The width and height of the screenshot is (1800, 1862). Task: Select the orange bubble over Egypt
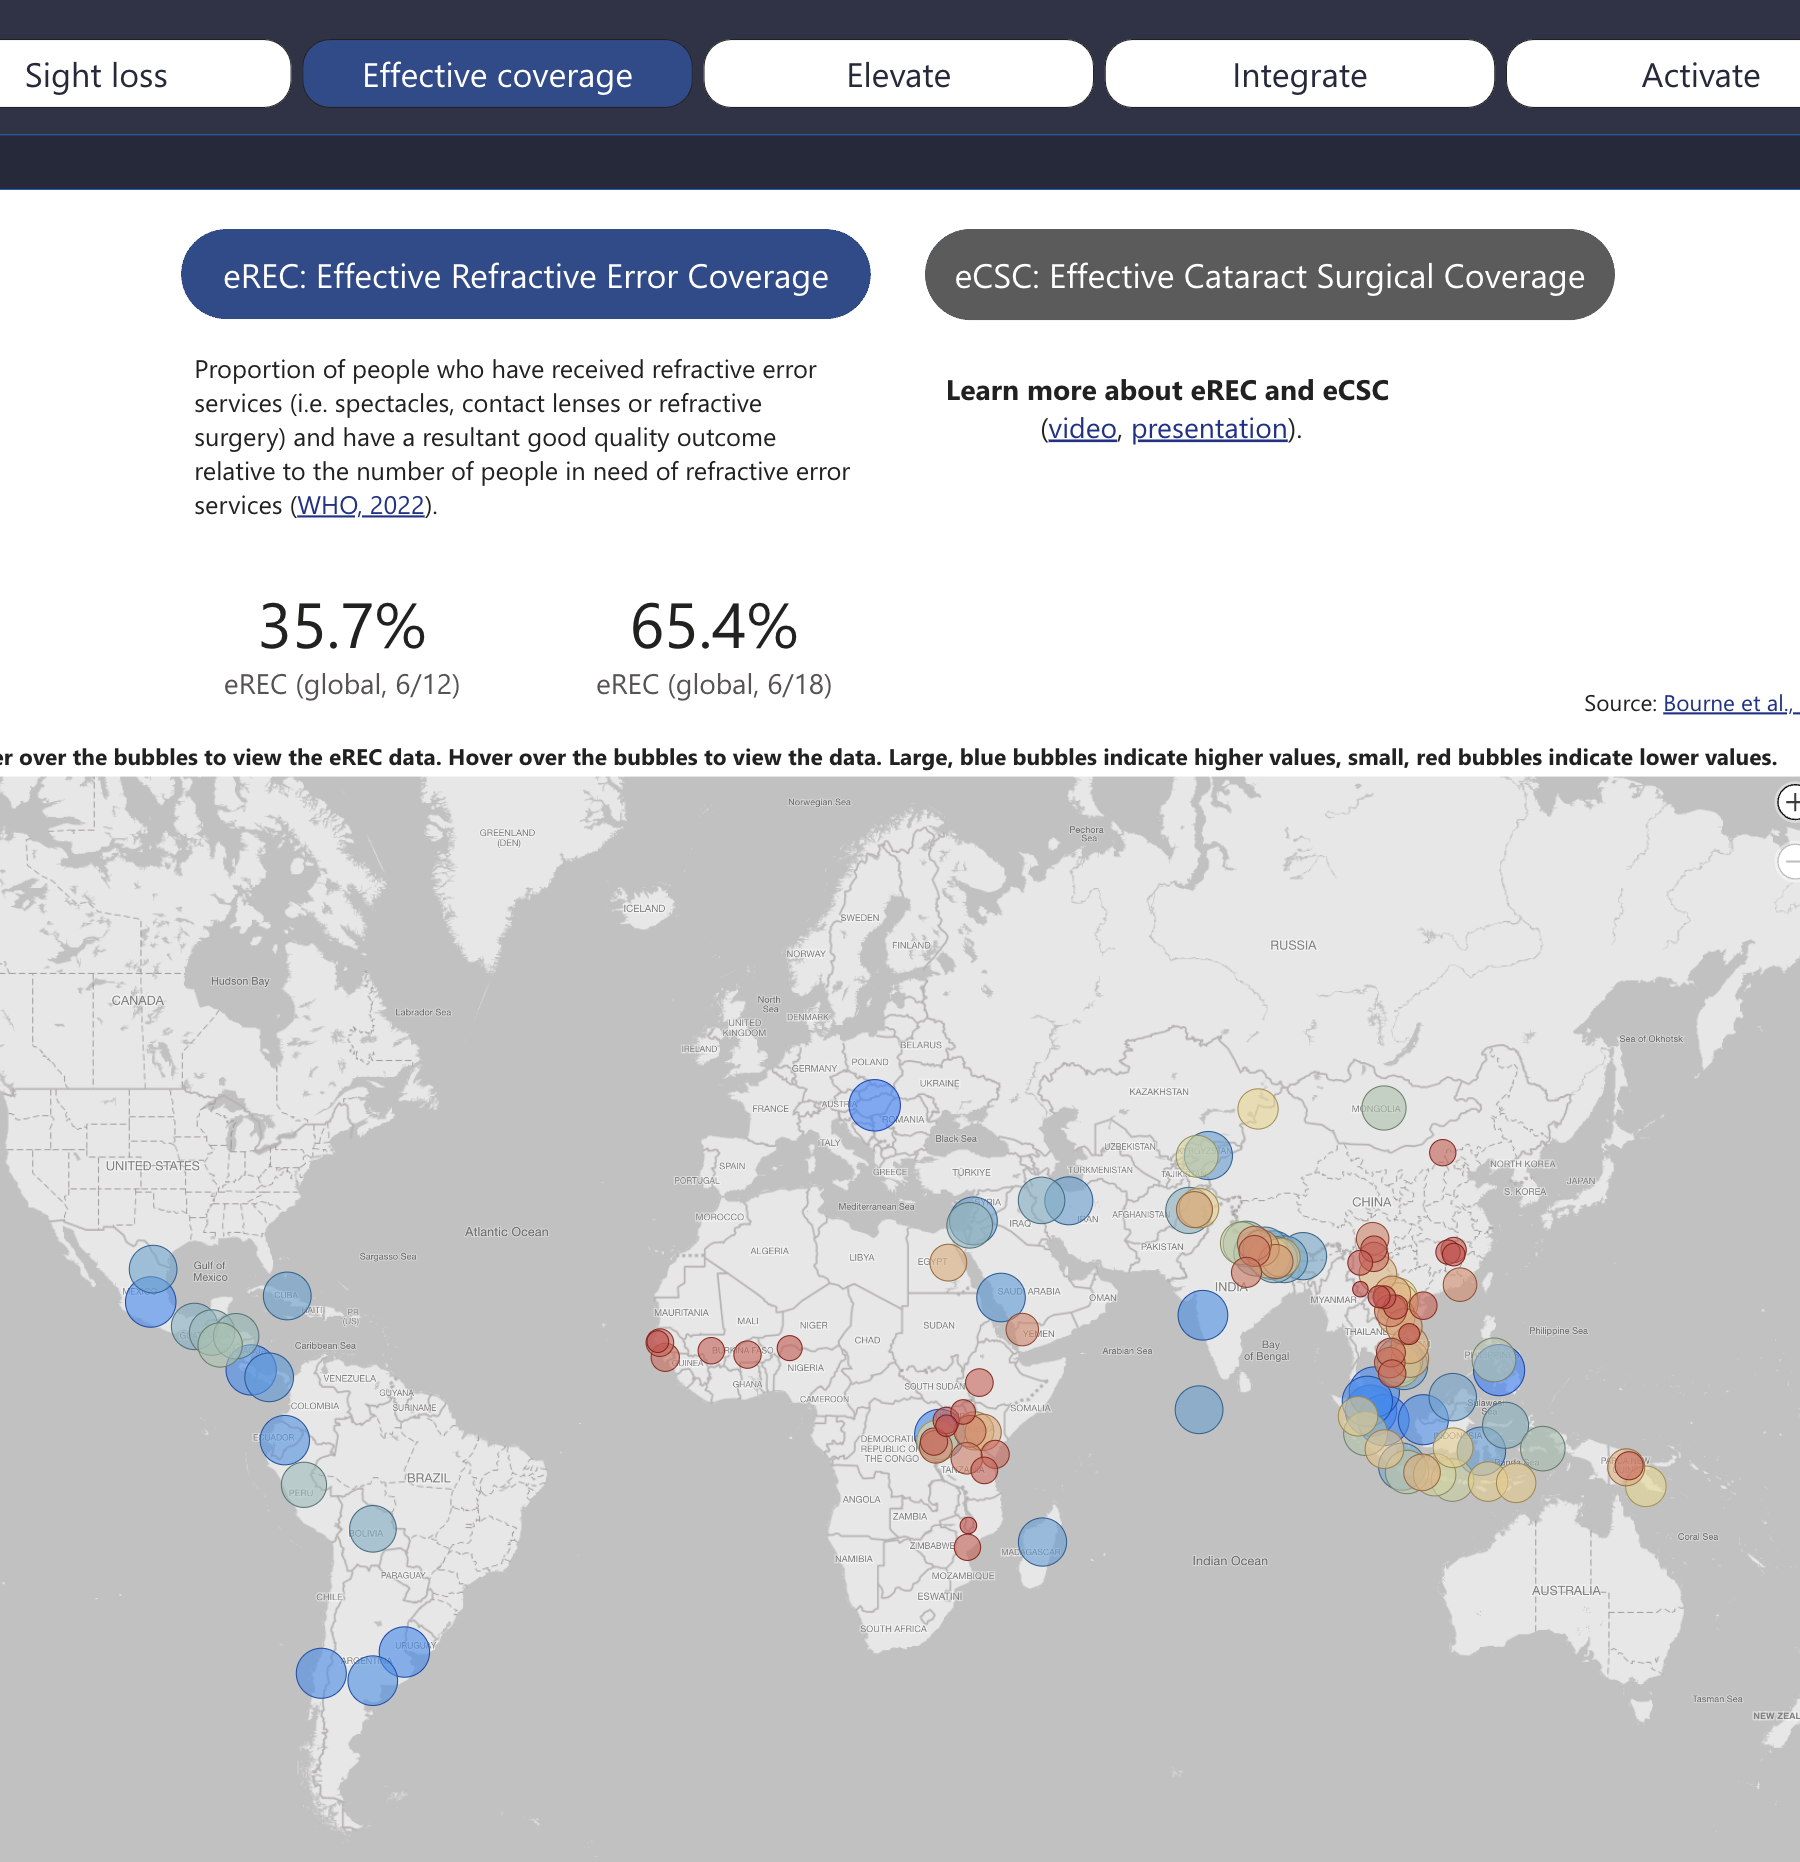pos(947,1263)
